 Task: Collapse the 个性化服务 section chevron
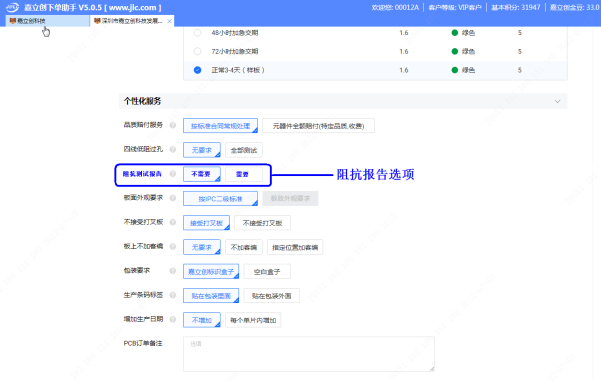557,102
